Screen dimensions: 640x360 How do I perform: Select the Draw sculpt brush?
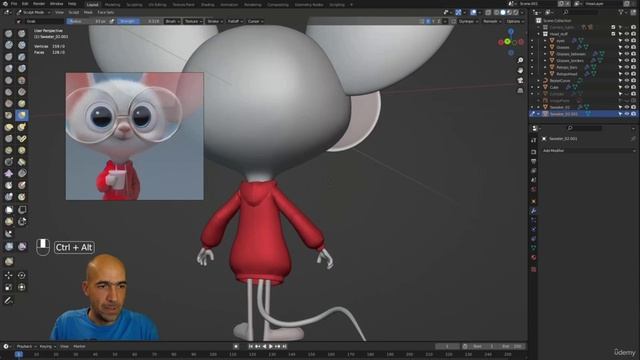point(9,33)
